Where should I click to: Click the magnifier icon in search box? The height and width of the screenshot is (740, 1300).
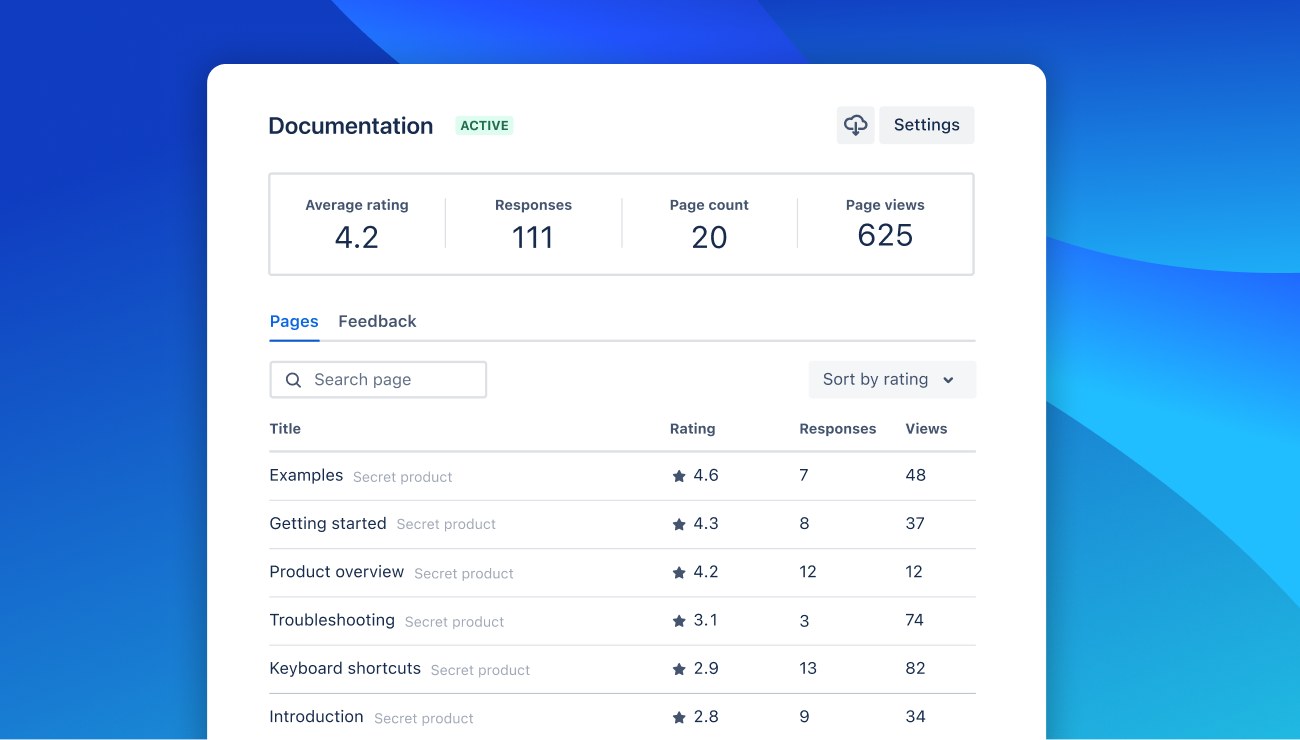[x=293, y=380]
